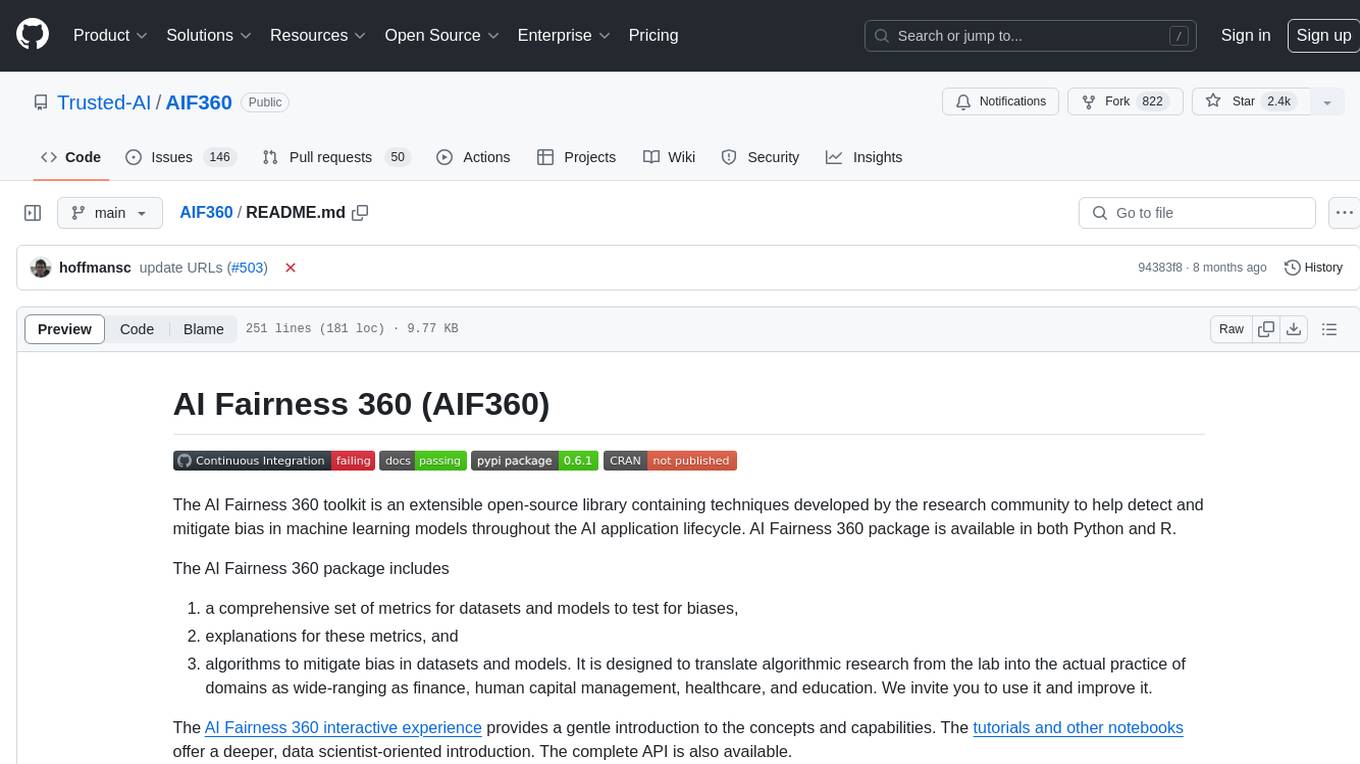Click the docs passing badge
This screenshot has width=1360, height=764.
pyautogui.click(x=422, y=461)
